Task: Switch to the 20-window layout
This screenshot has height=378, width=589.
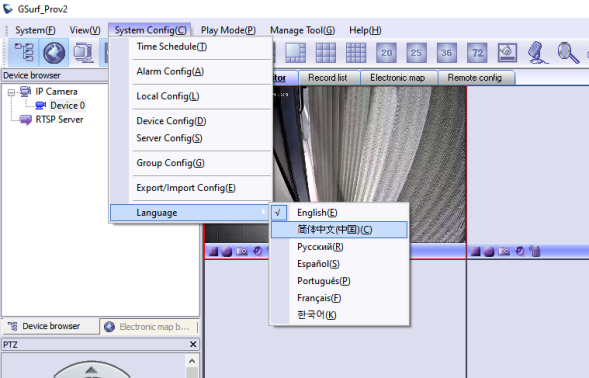Action: [x=386, y=53]
